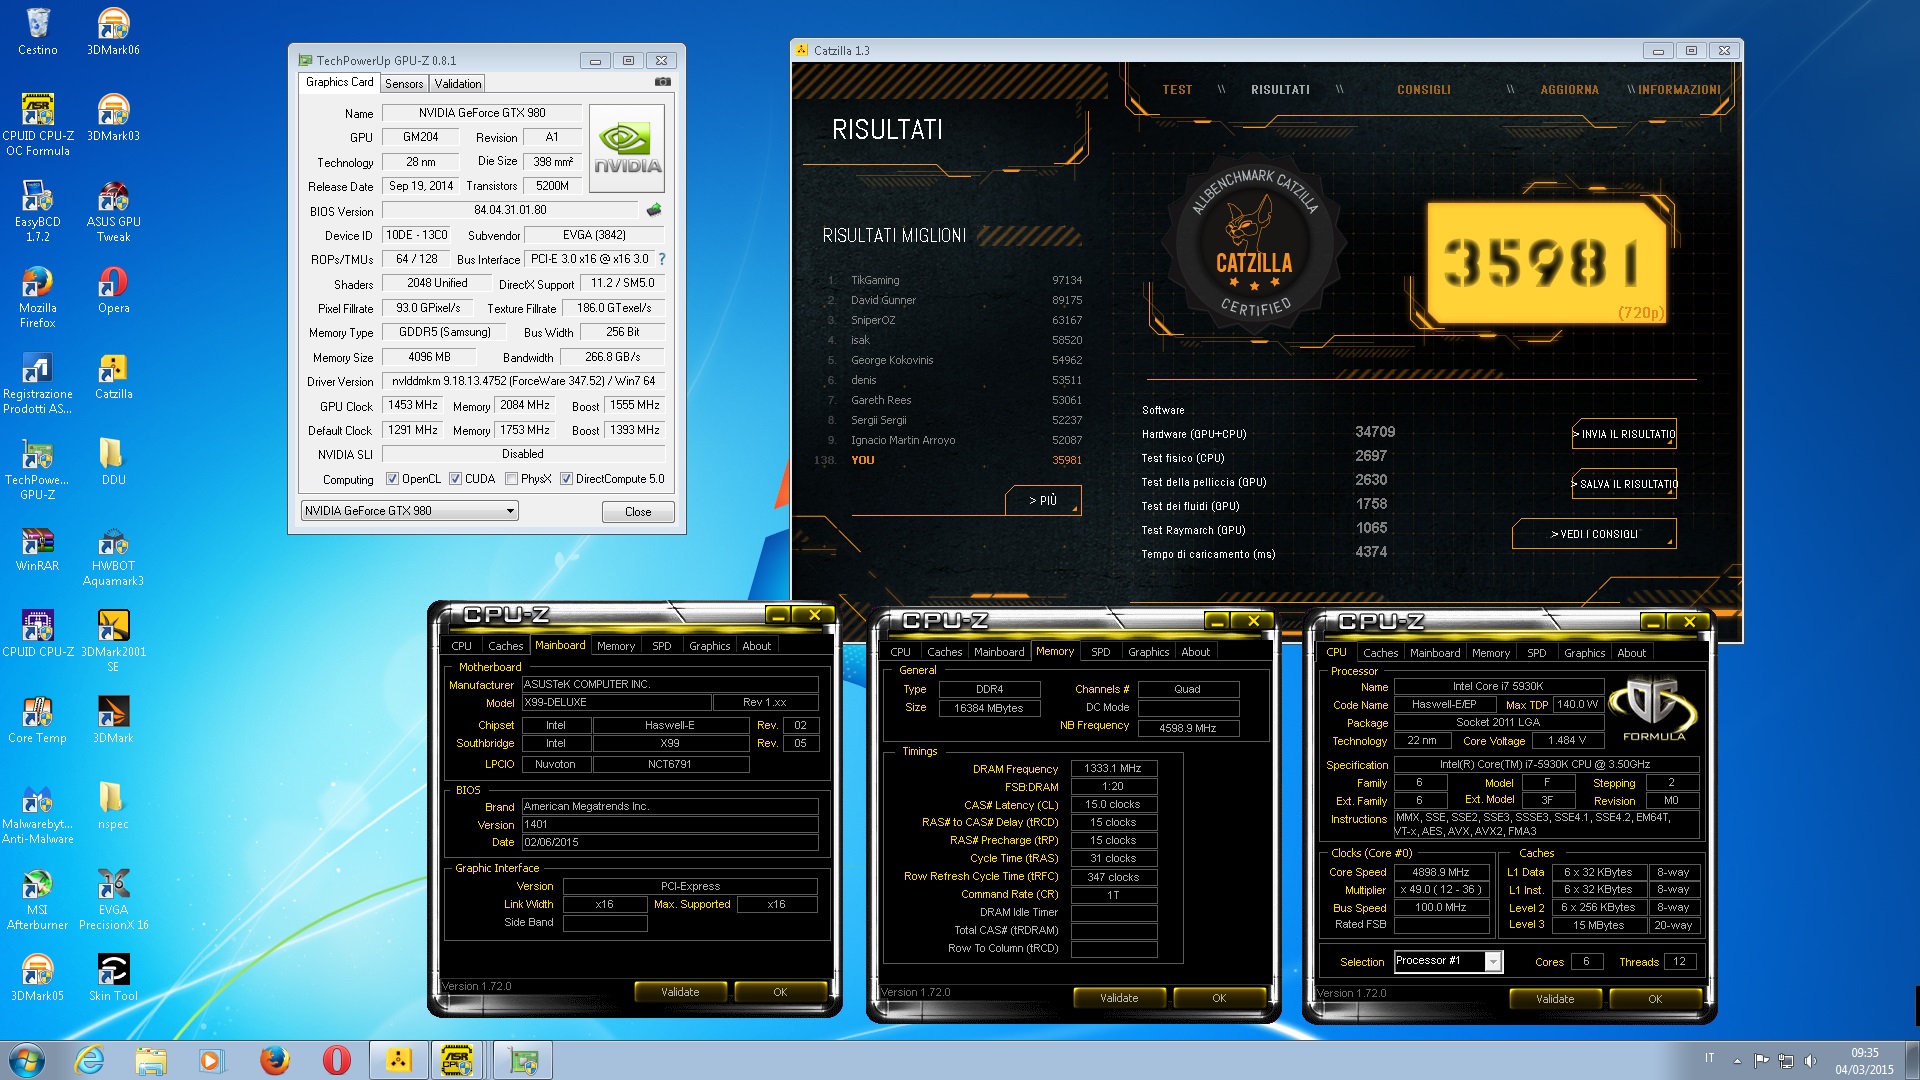Toggle the OpenCL checkbox in GPU-Z

[392, 479]
